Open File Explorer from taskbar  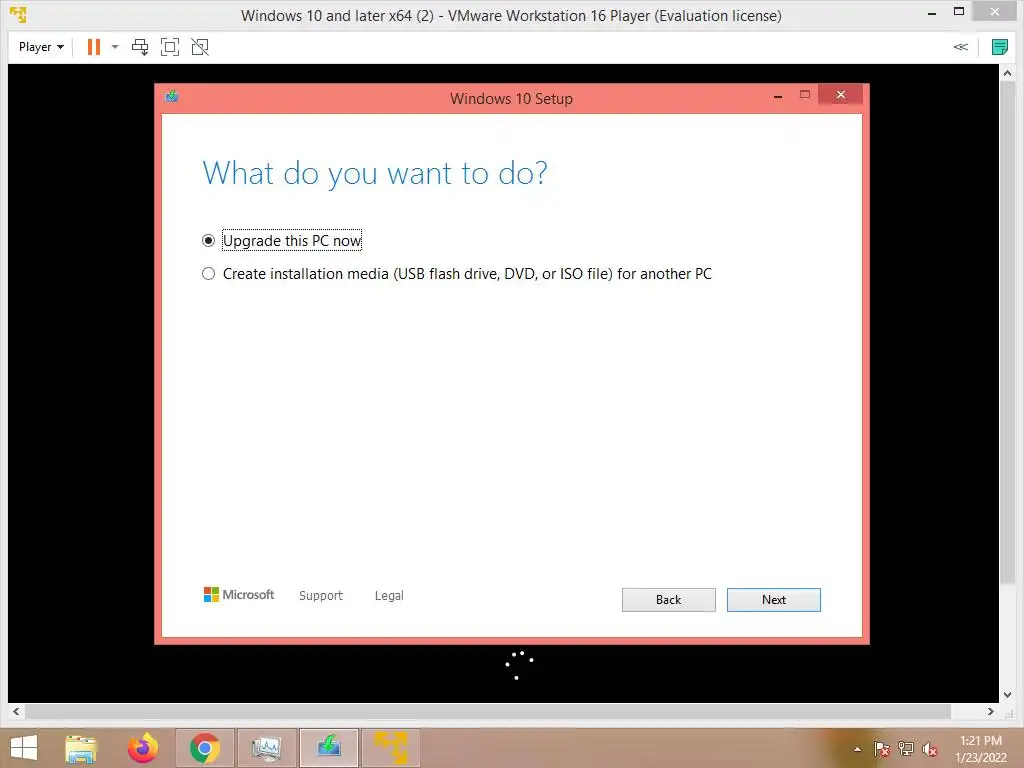coord(81,748)
